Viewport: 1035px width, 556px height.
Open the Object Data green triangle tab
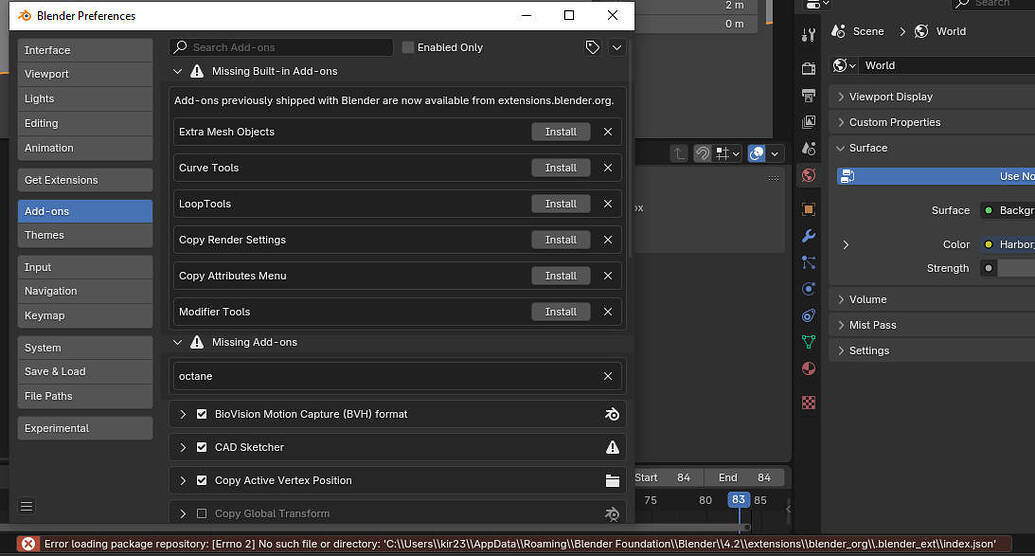click(809, 342)
